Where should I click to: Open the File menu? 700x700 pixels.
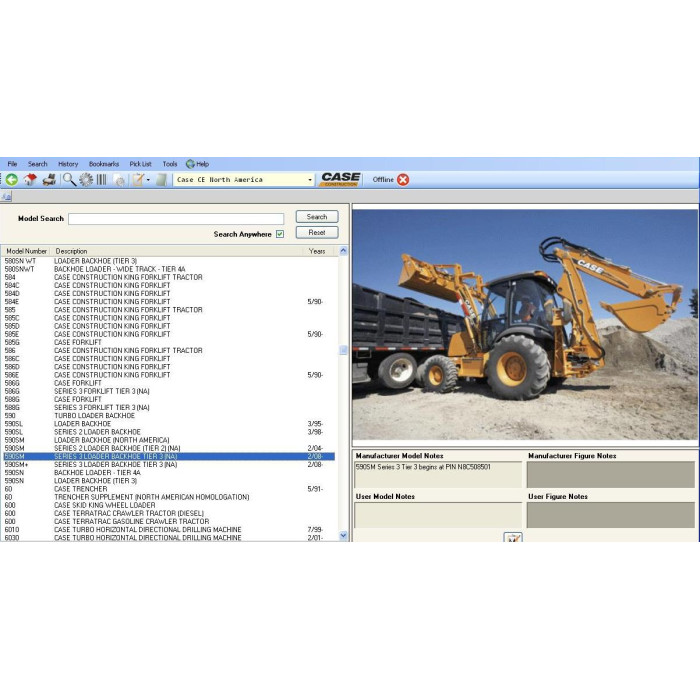pos(12,164)
